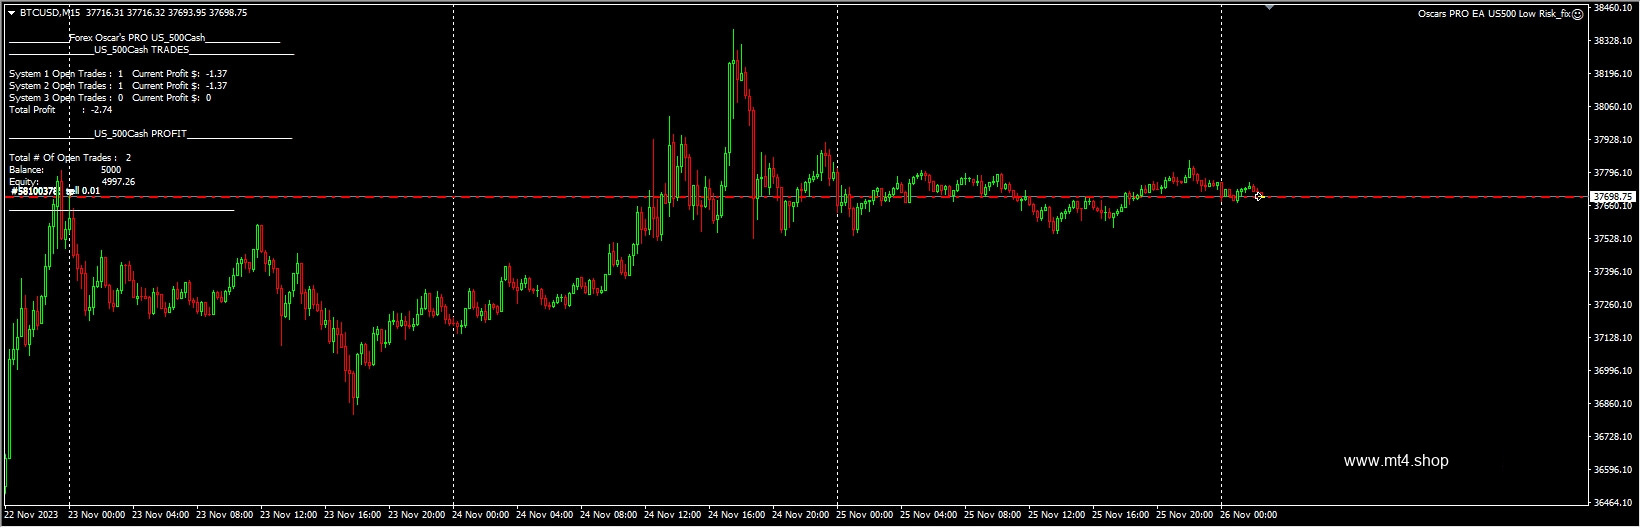
Task: Click the BTCUSD,M15 chart title text
Action: tap(50, 13)
